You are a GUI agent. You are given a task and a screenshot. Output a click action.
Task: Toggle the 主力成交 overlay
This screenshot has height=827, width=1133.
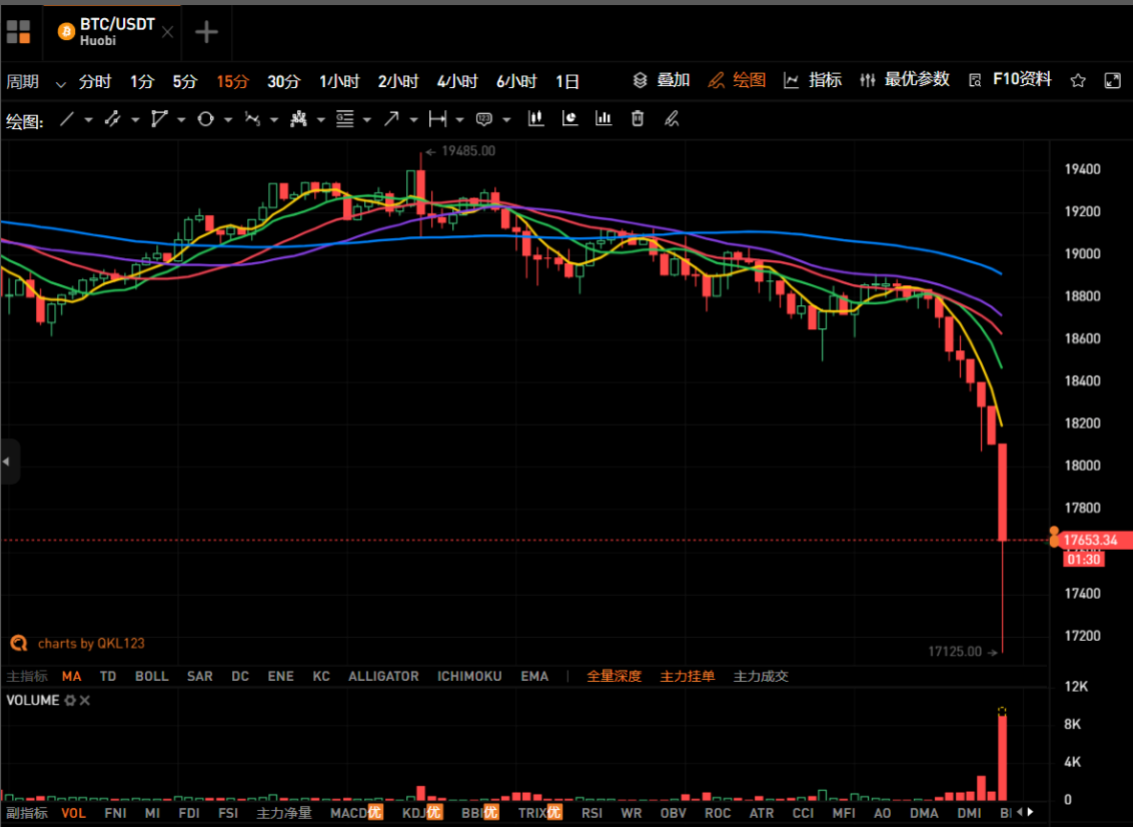(x=760, y=676)
